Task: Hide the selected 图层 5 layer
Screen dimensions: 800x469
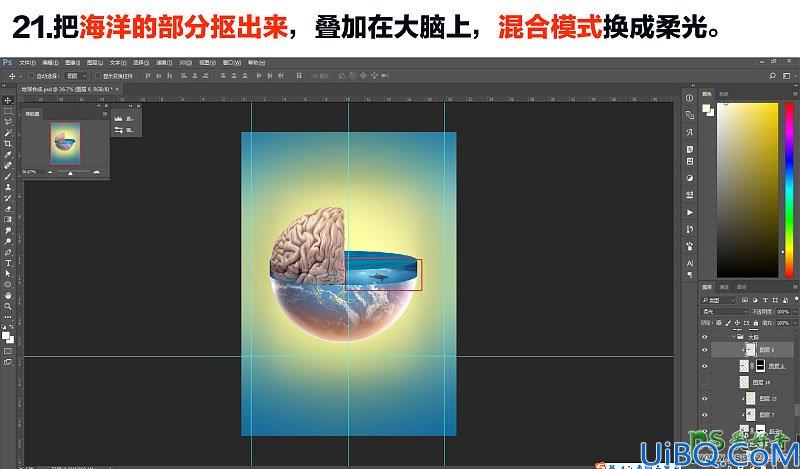Action: click(705, 350)
